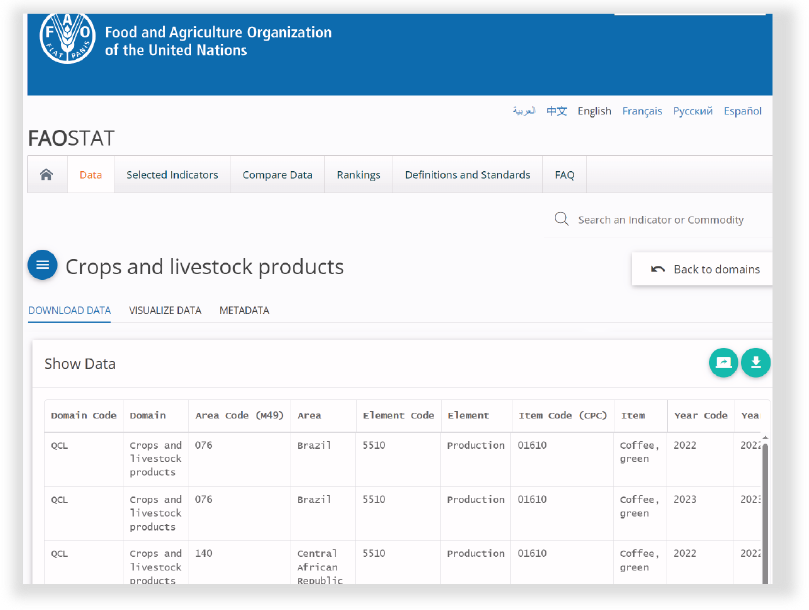Click the search magnifying glass icon
The width and height of the screenshot is (809, 610).
(x=562, y=219)
